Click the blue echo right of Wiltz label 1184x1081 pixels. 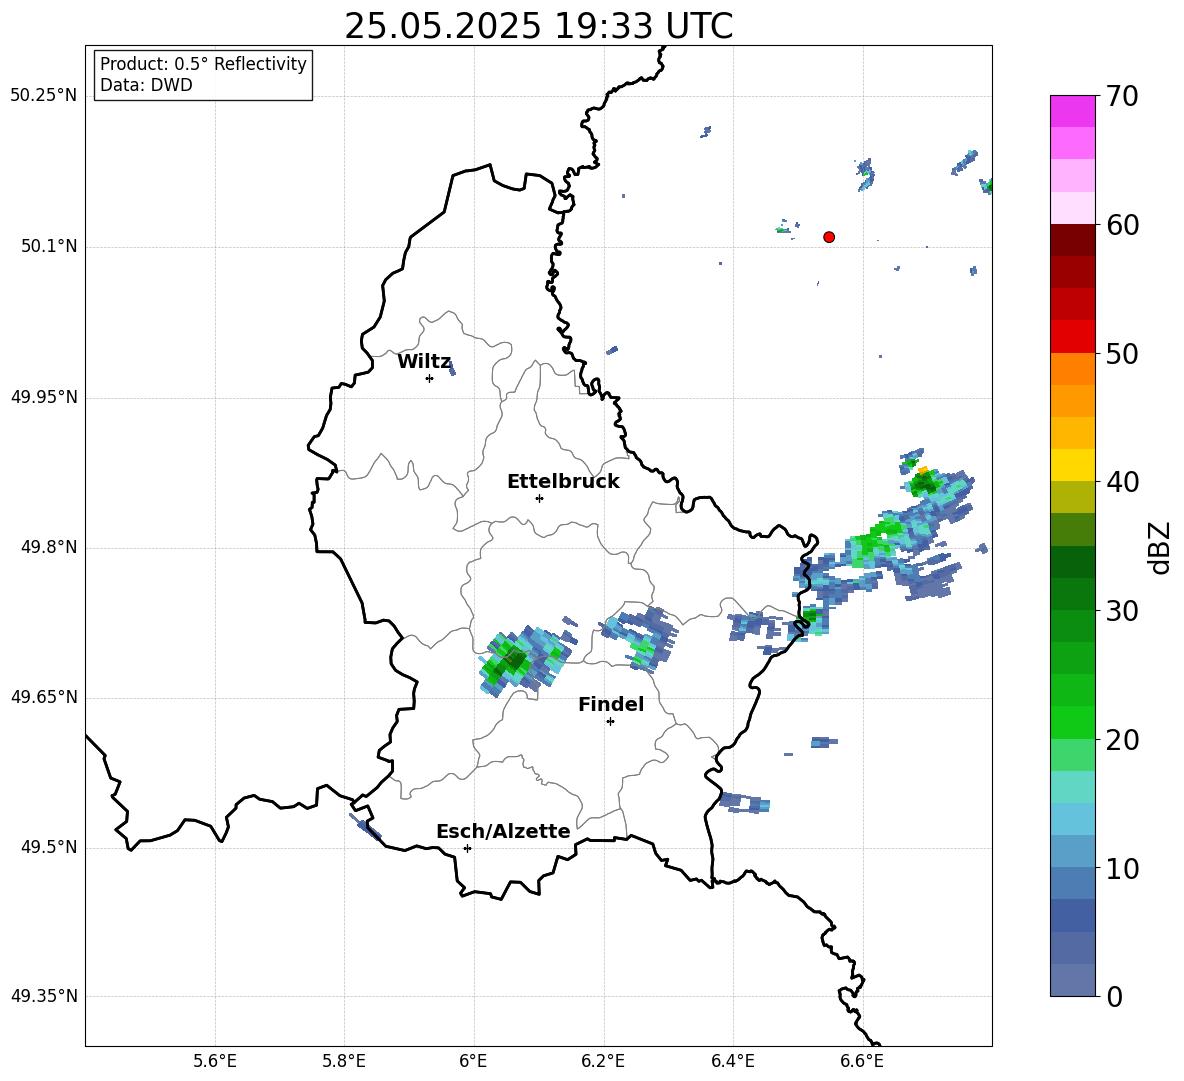coord(452,368)
